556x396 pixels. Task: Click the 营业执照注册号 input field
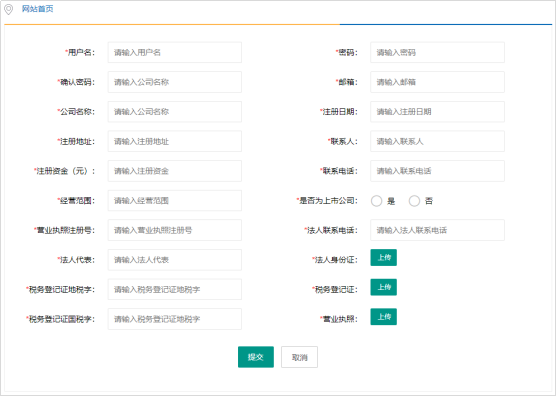175,230
